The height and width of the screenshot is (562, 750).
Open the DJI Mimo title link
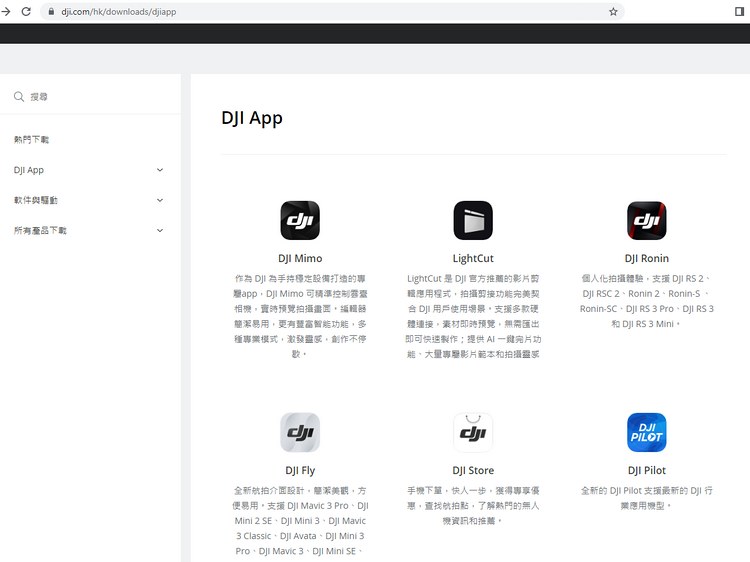click(x=300, y=258)
